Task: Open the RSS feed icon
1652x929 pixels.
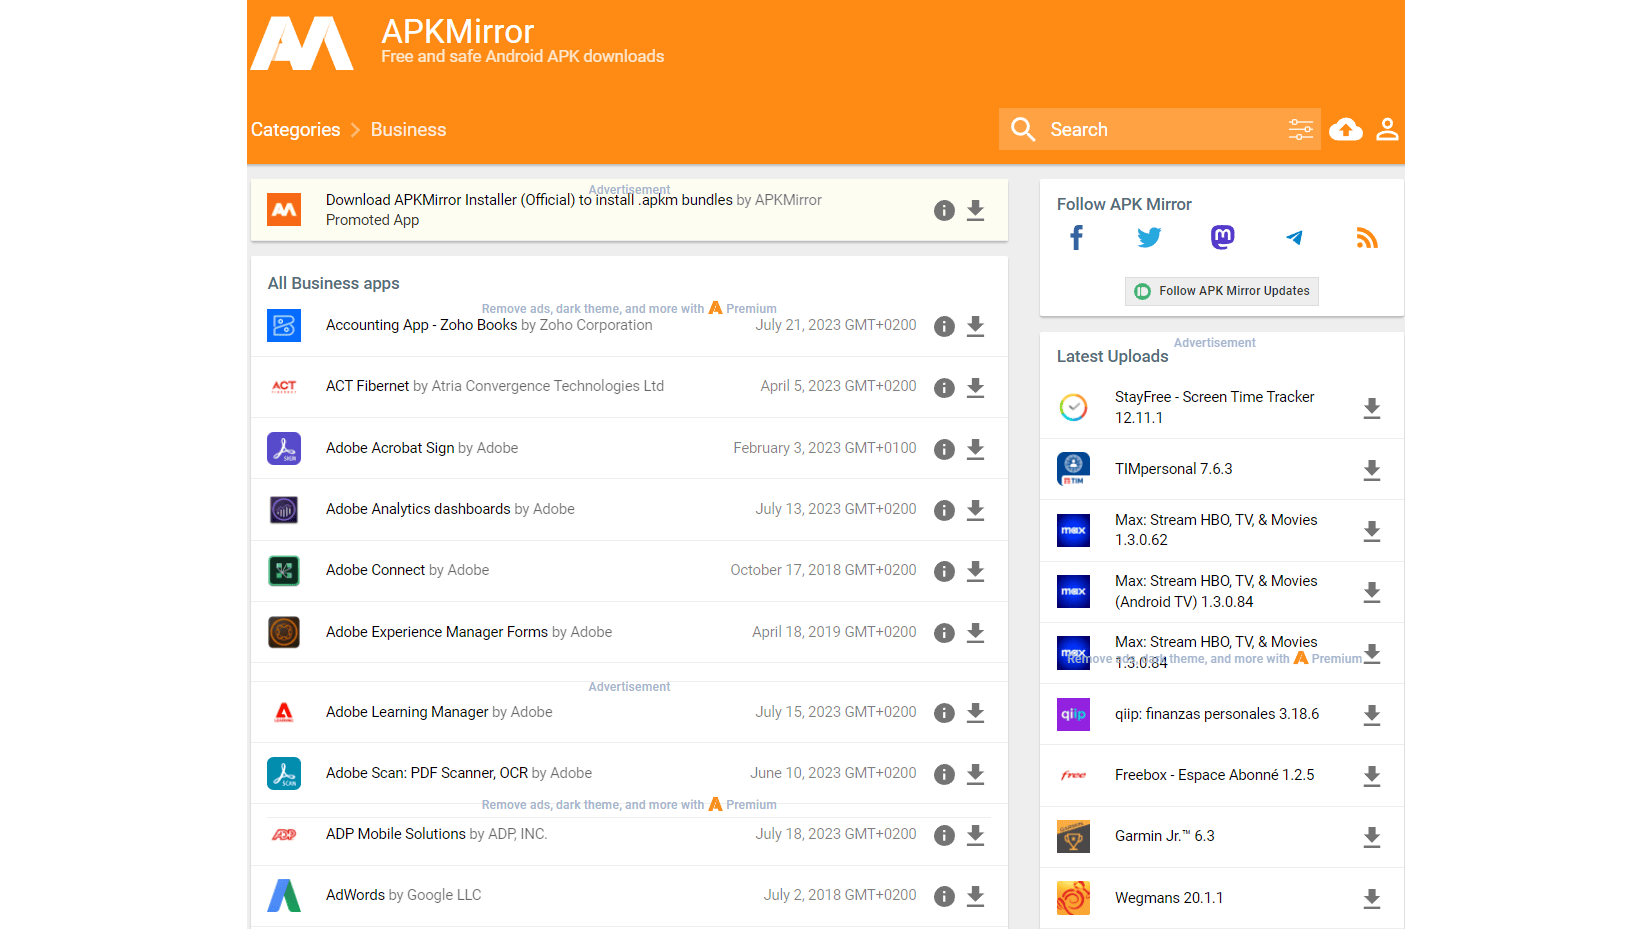Action: [1367, 238]
